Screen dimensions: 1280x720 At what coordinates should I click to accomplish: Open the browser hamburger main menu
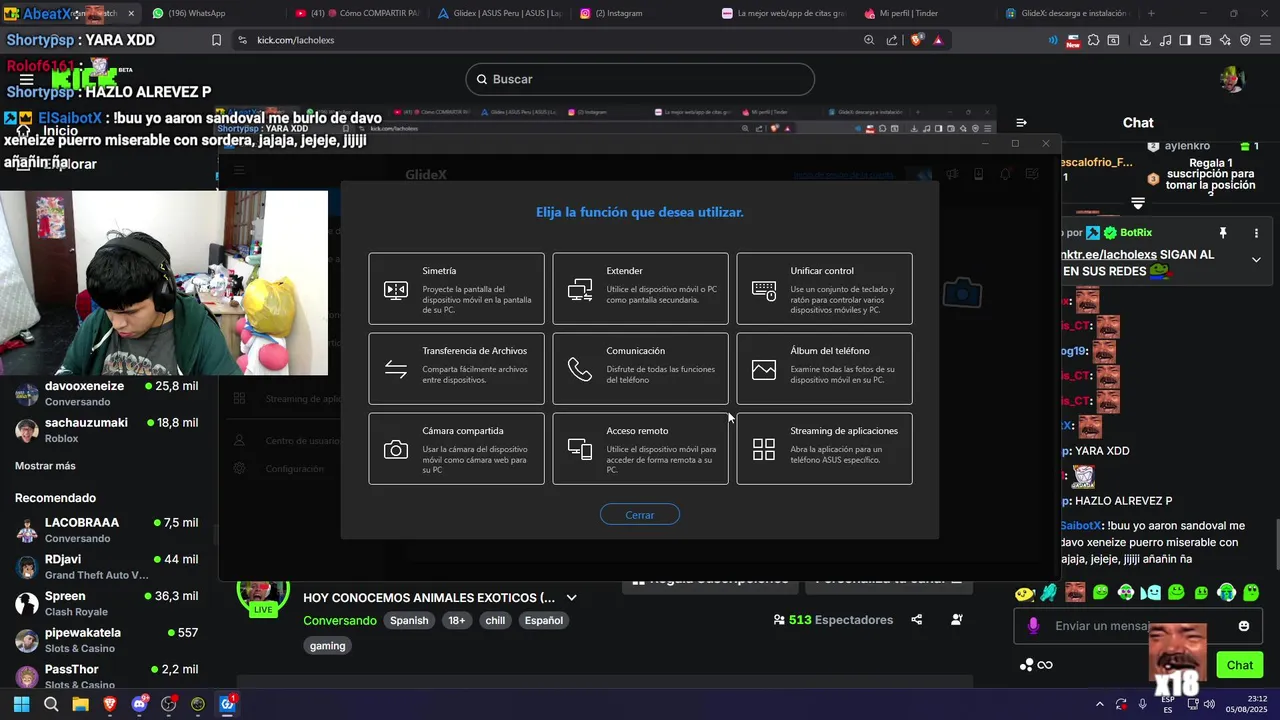[1265, 40]
